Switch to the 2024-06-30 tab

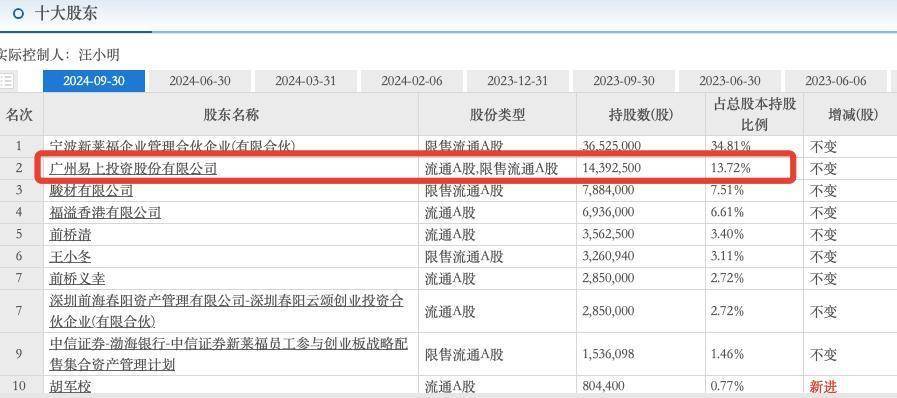[200, 81]
